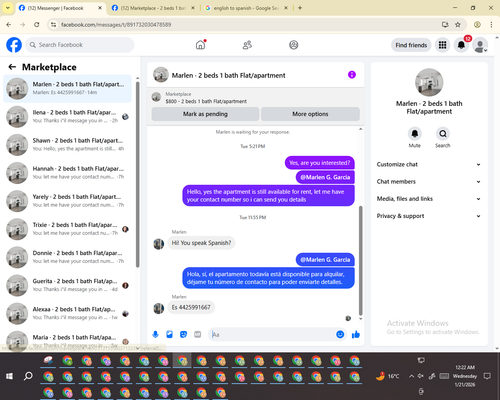Open the Friends icon in top navigation
Screen dimensions: 500x400
pos(247,45)
